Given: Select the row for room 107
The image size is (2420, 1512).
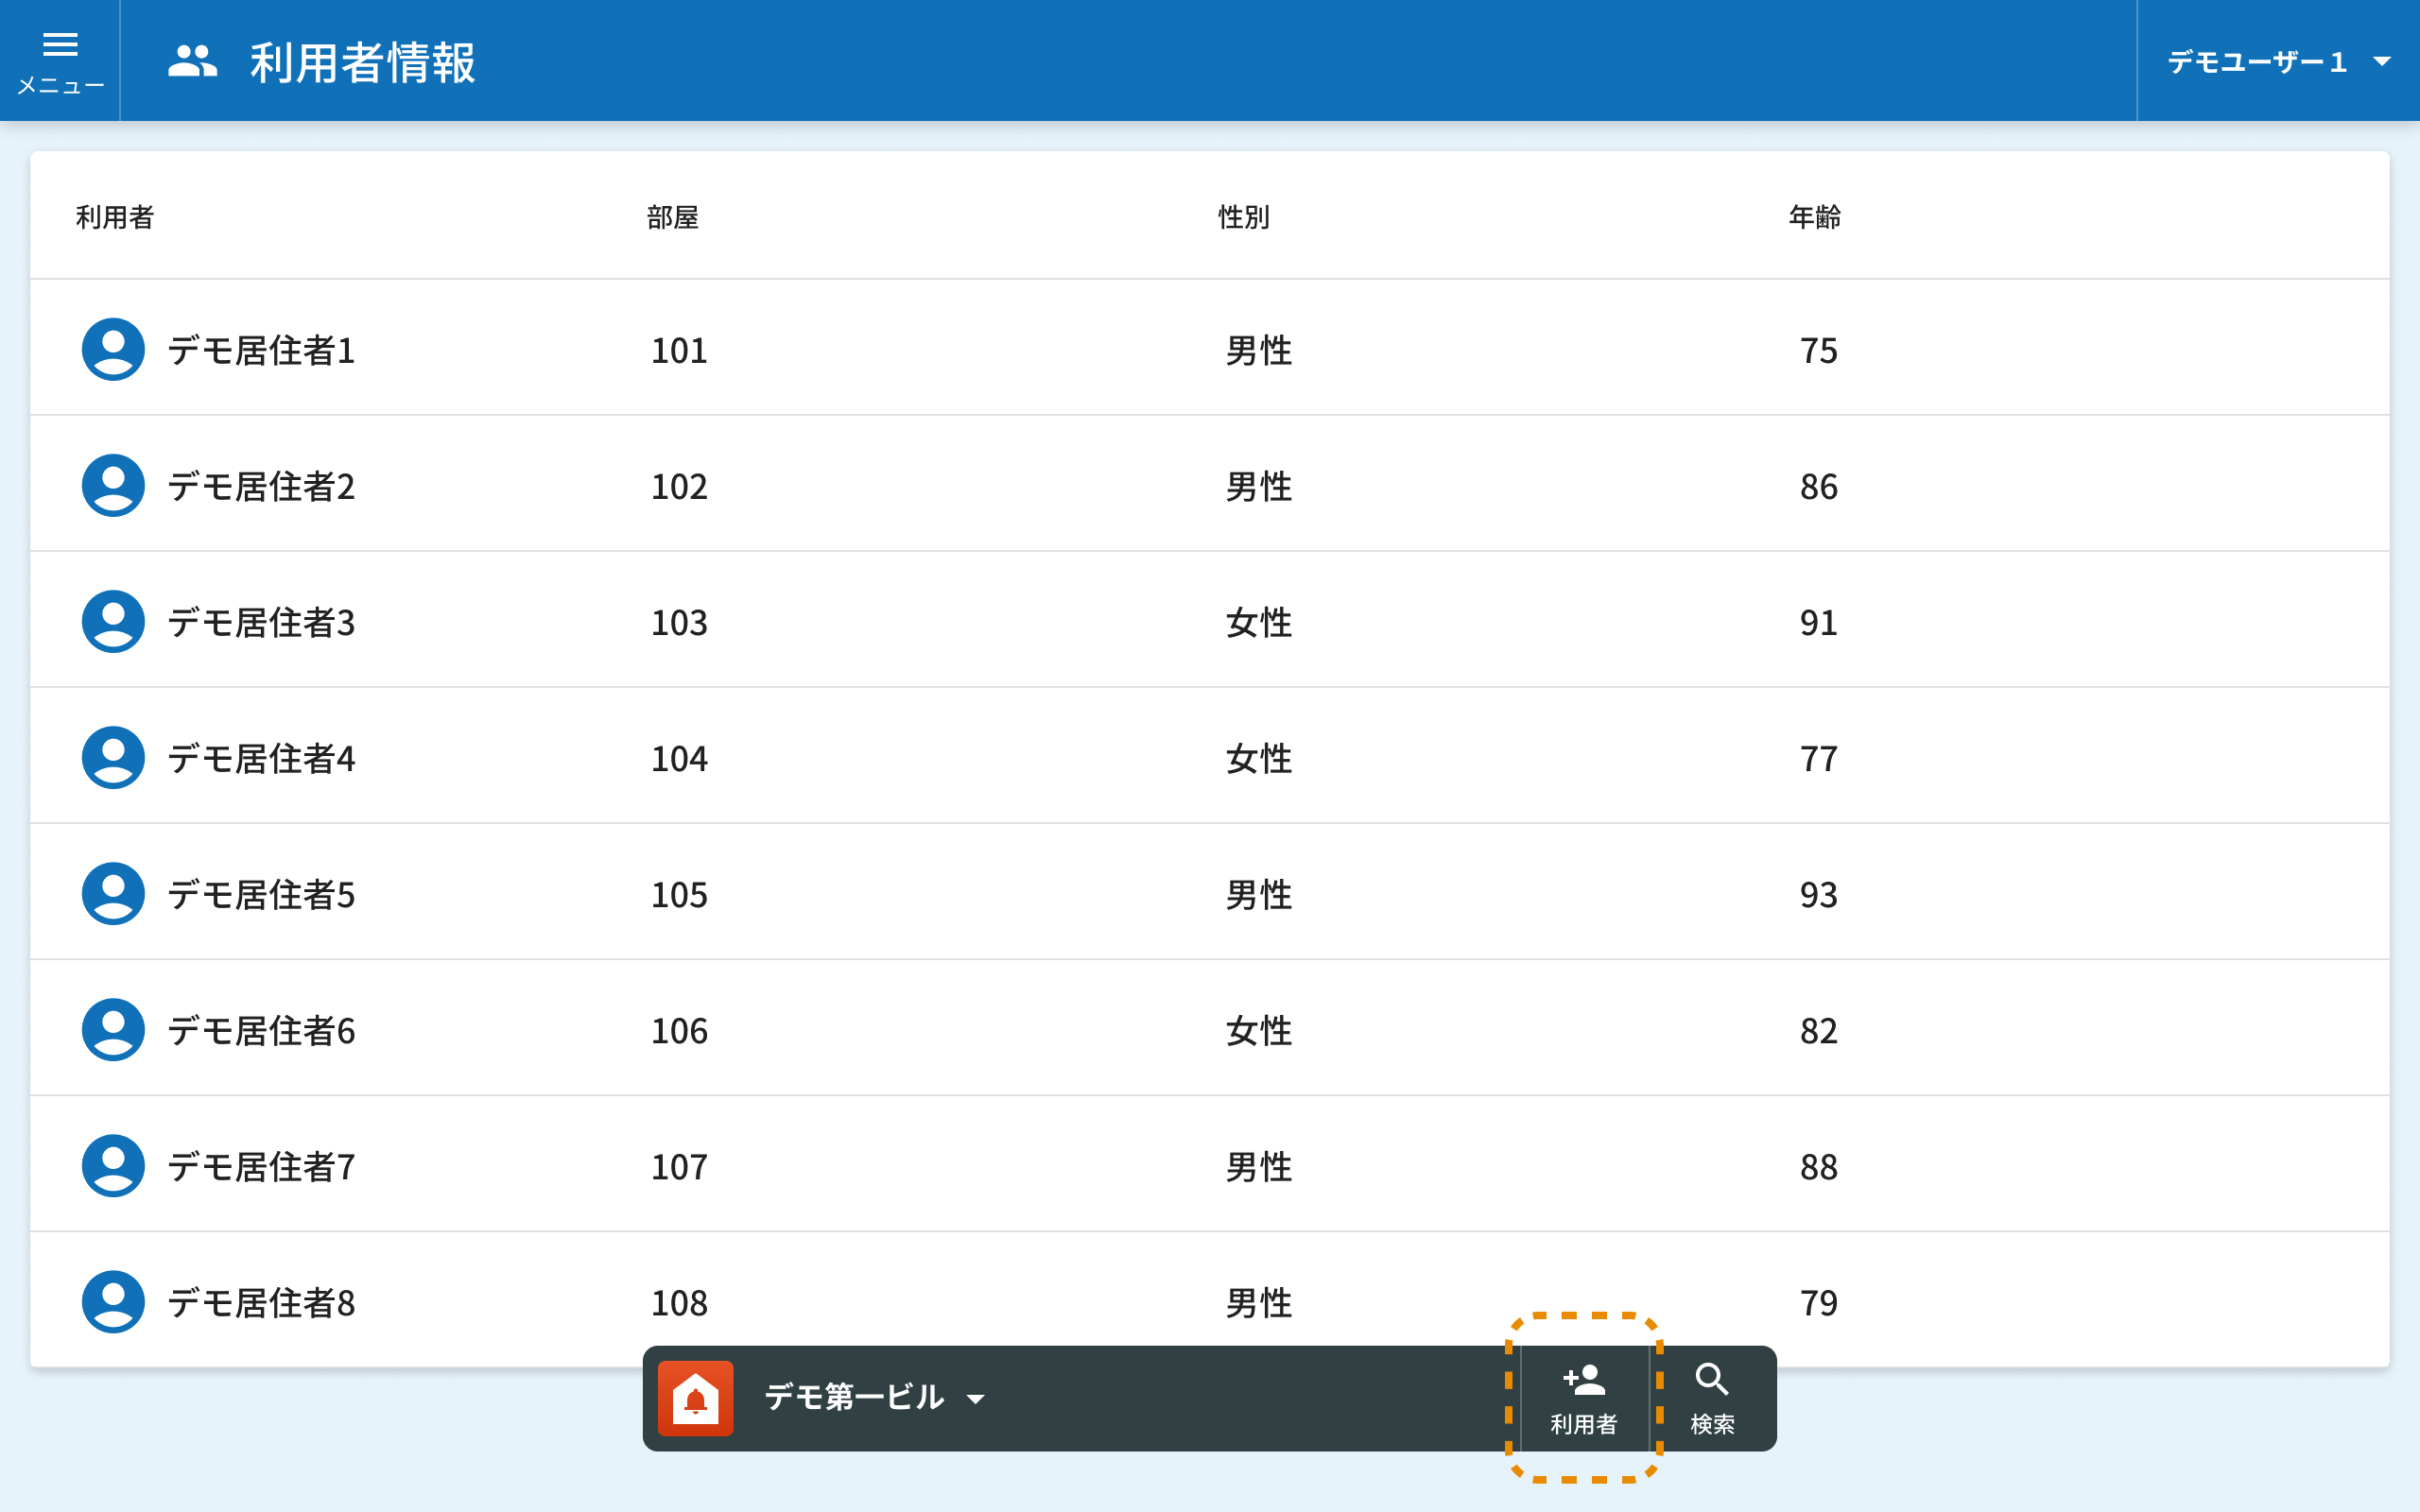Looking at the screenshot, I should click(x=680, y=1167).
